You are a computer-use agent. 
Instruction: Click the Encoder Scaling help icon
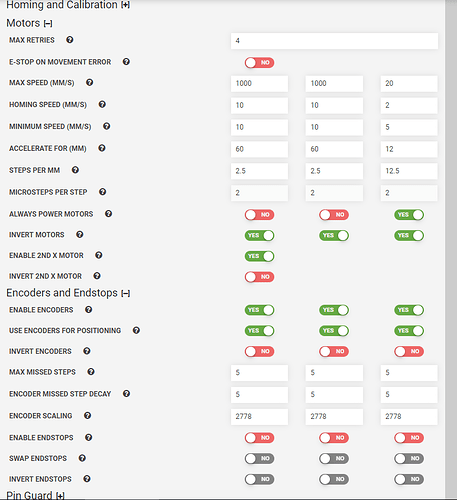(x=87, y=415)
